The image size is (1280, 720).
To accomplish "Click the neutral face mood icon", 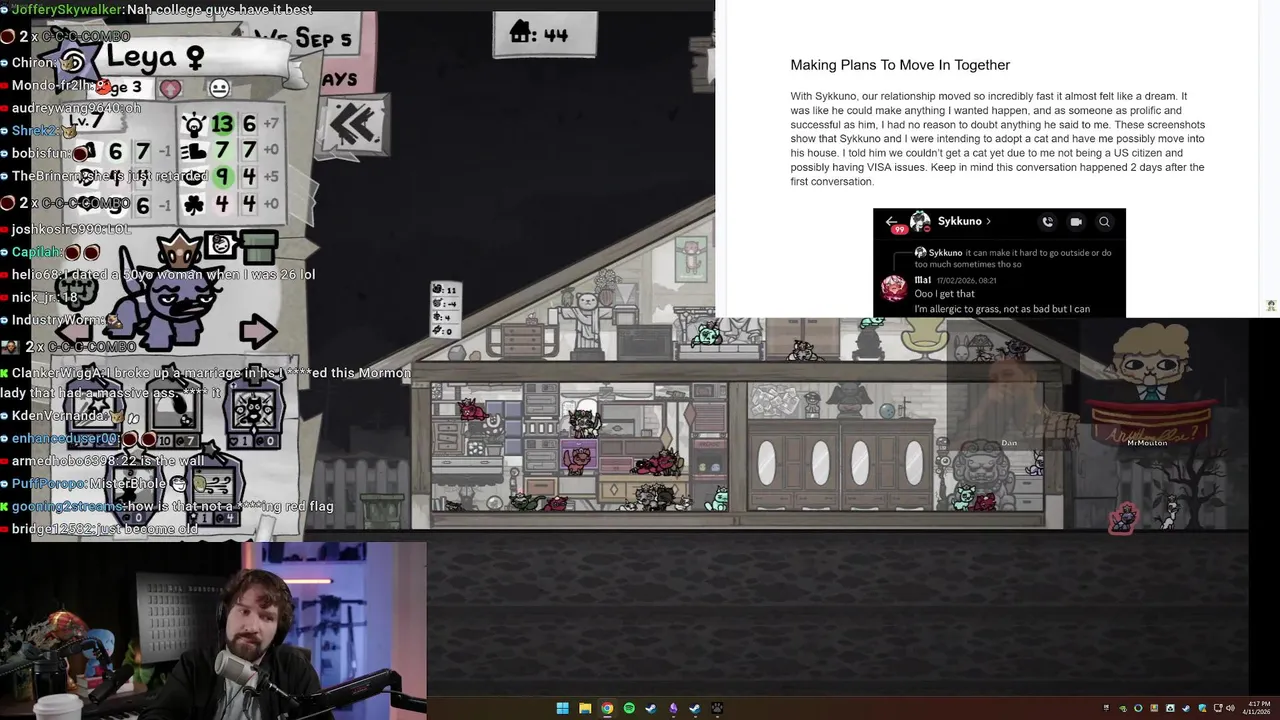I will (219, 88).
